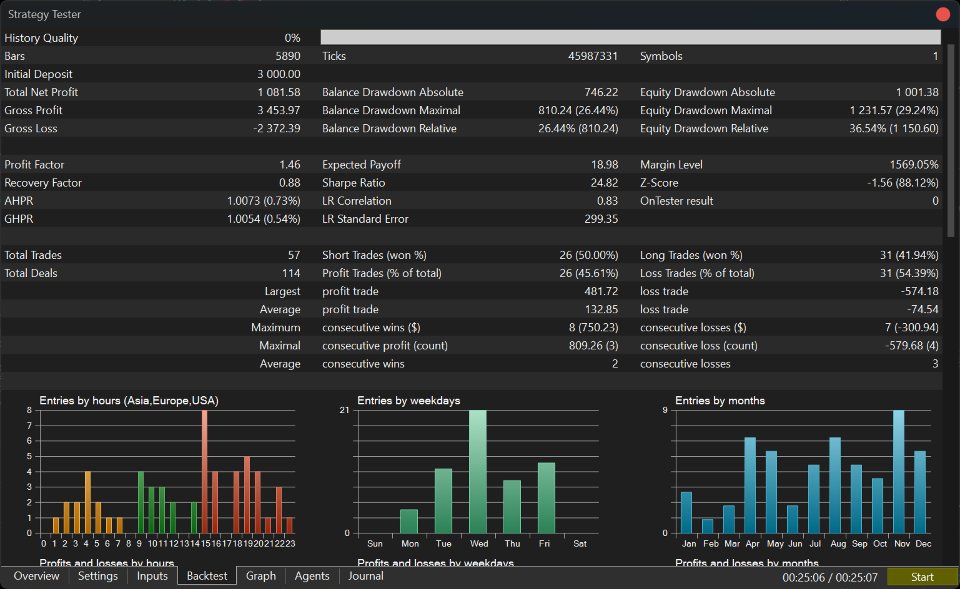Click the Symbols value 1
This screenshot has width=960, height=589.
[x=936, y=56]
